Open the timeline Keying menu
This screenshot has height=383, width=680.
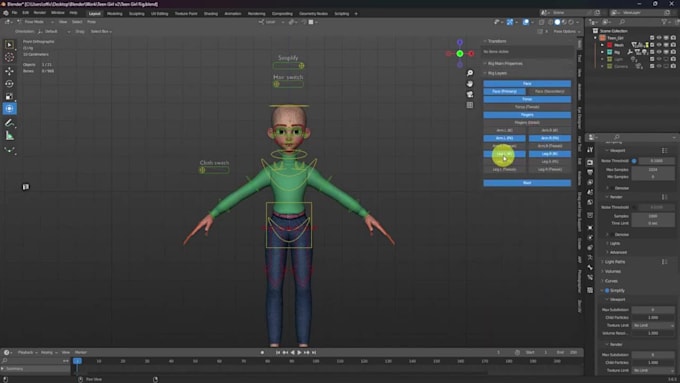point(49,353)
